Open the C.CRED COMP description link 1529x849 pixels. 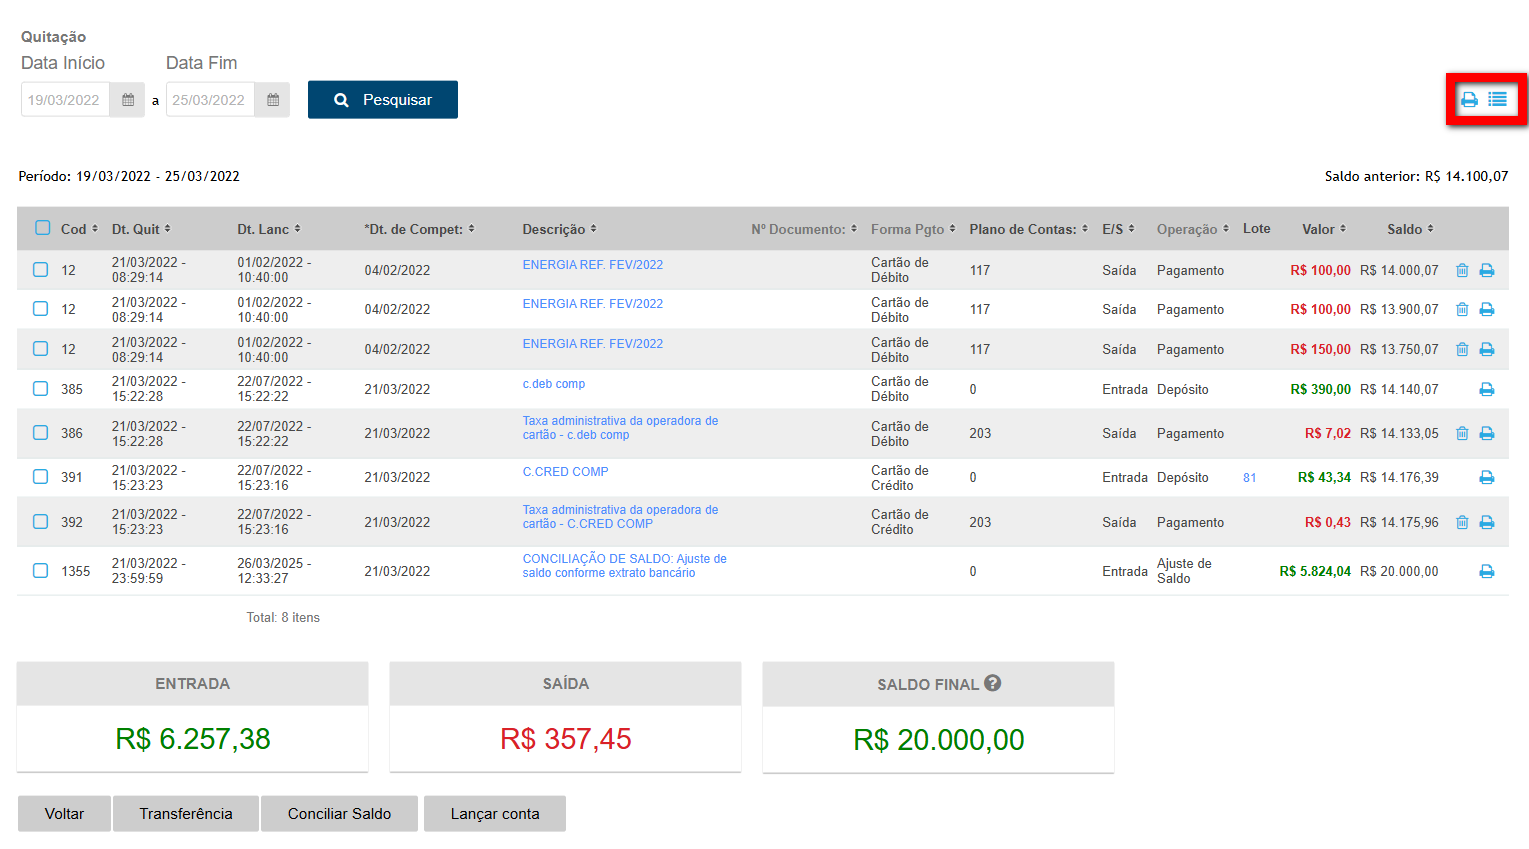pyautogui.click(x=565, y=472)
